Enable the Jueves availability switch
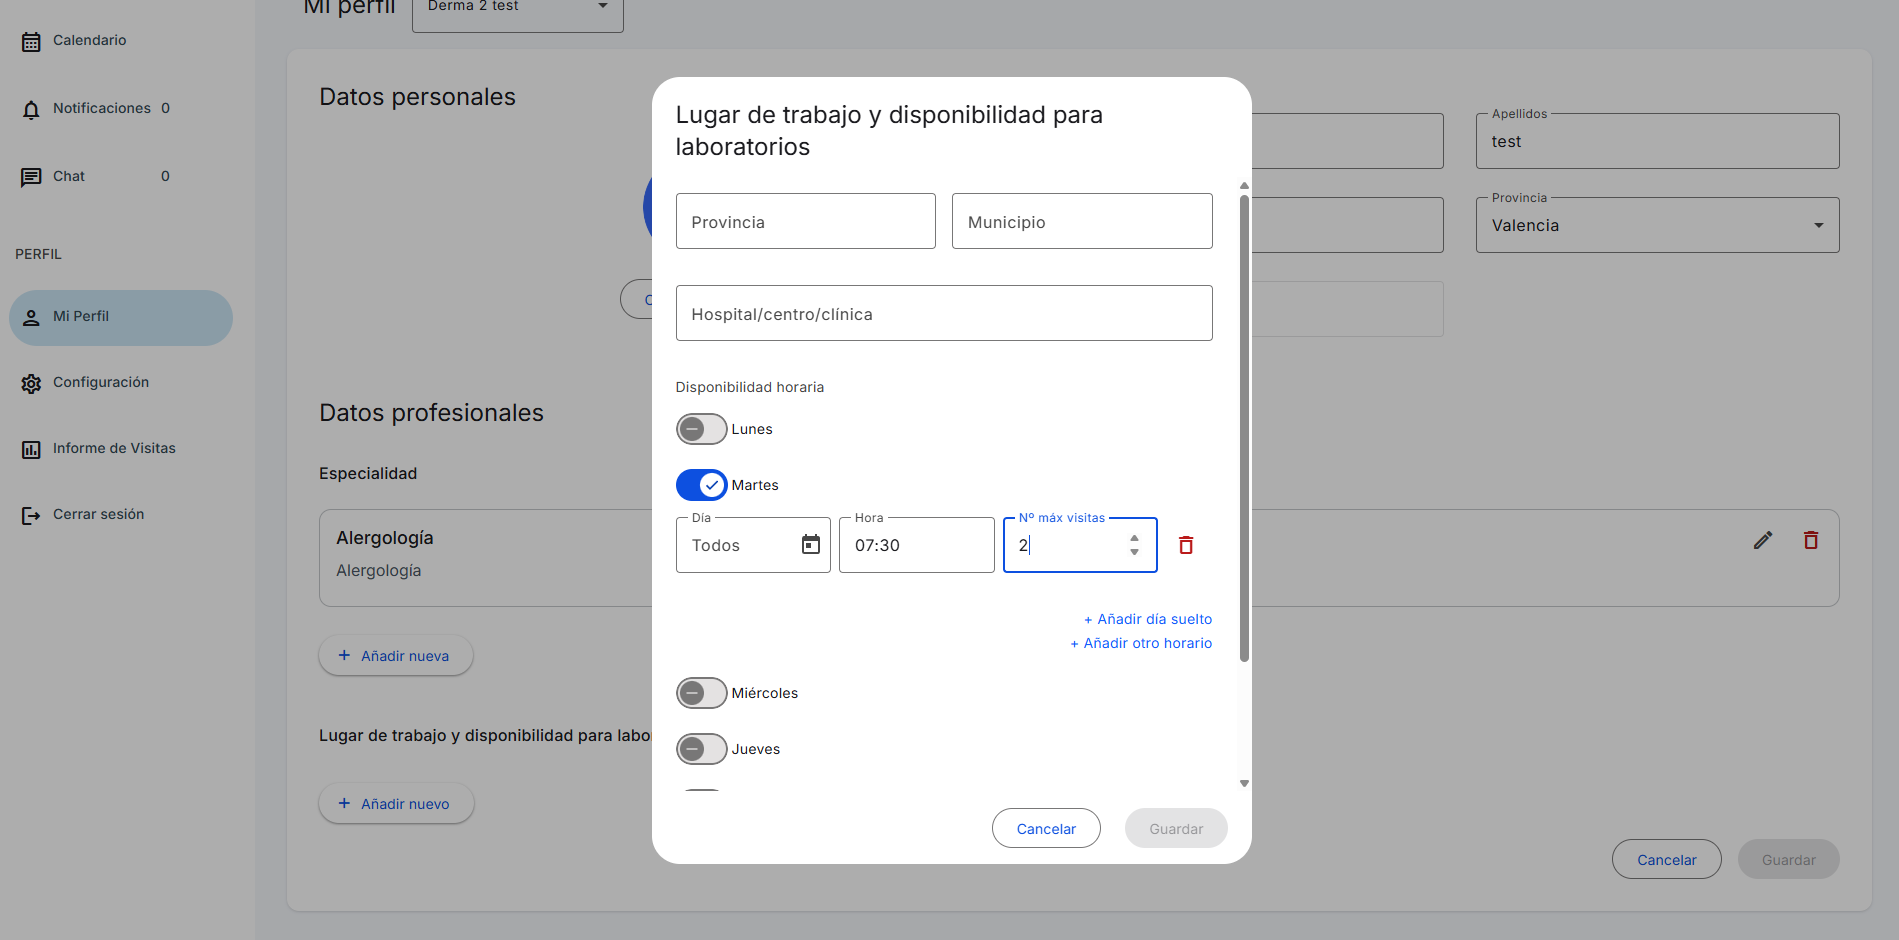This screenshot has width=1899, height=940. pyautogui.click(x=701, y=749)
